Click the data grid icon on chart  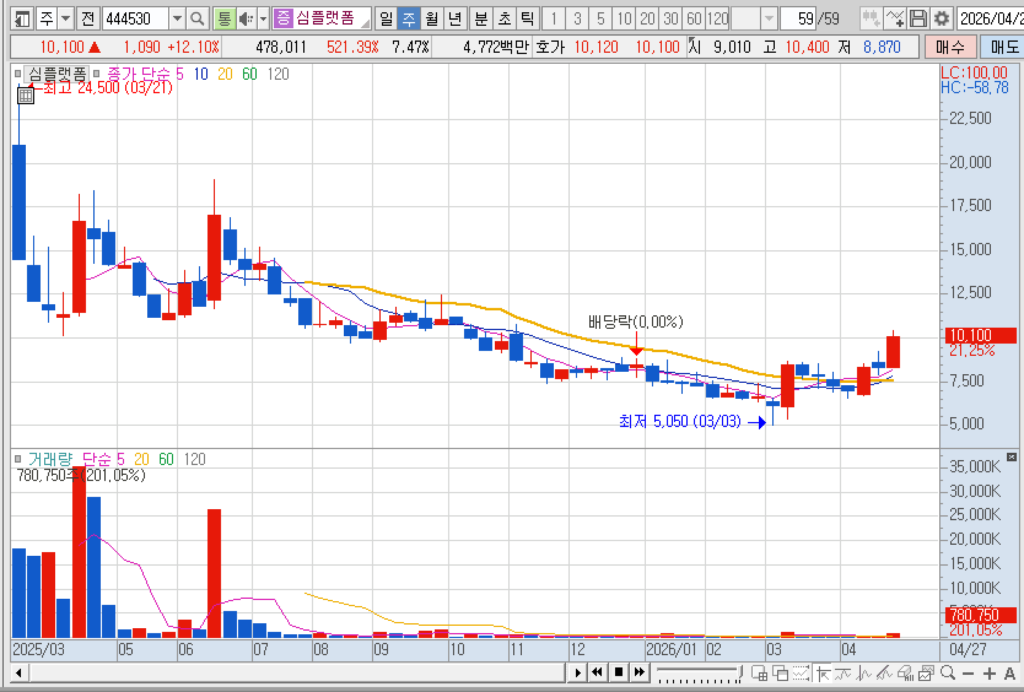25,96
